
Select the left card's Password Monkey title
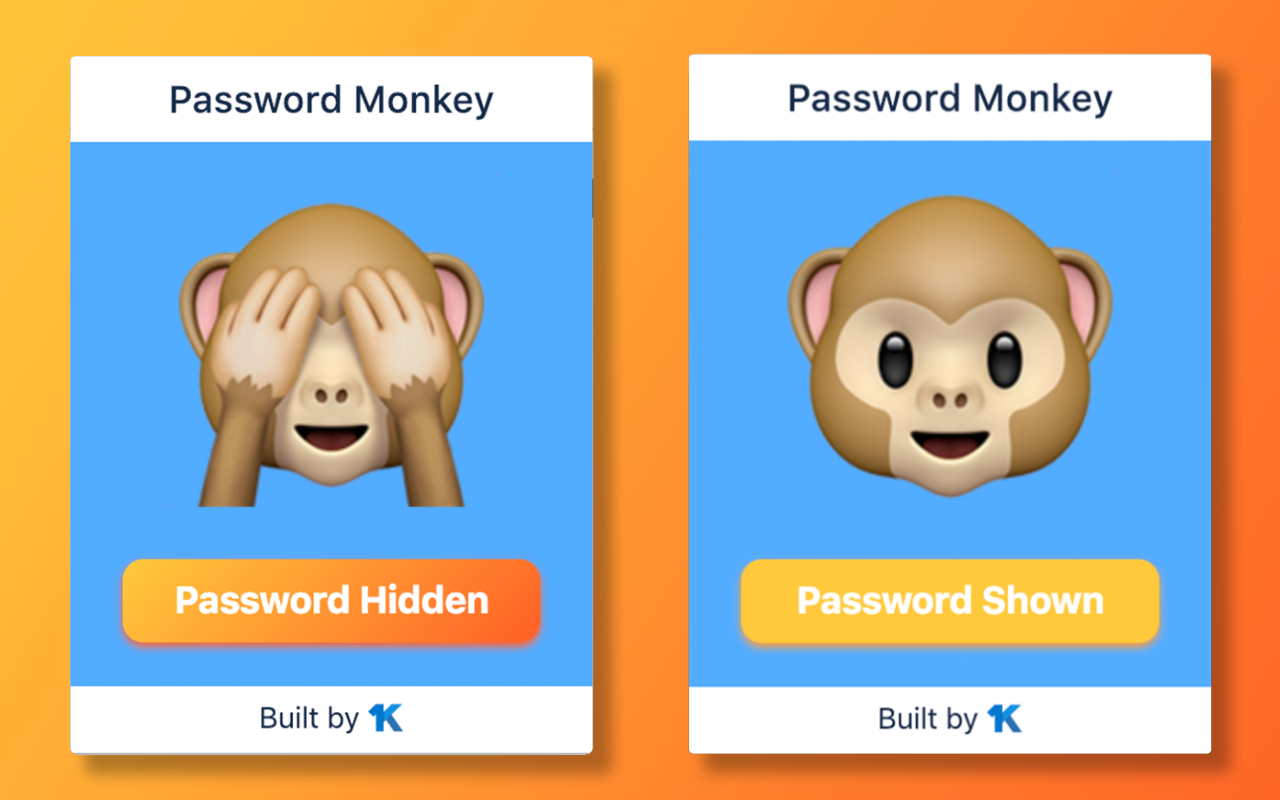tap(331, 100)
